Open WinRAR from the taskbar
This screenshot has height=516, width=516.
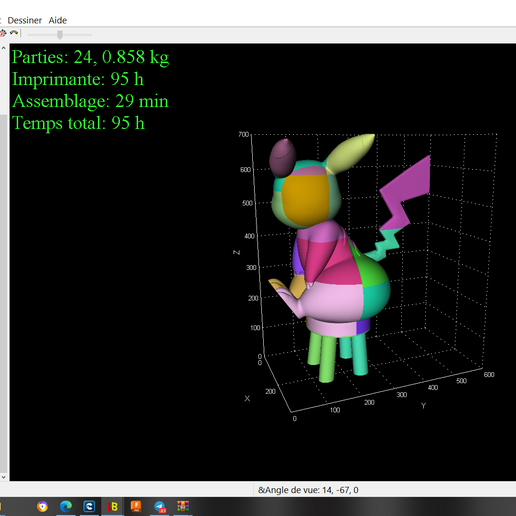pyautogui.click(x=183, y=507)
